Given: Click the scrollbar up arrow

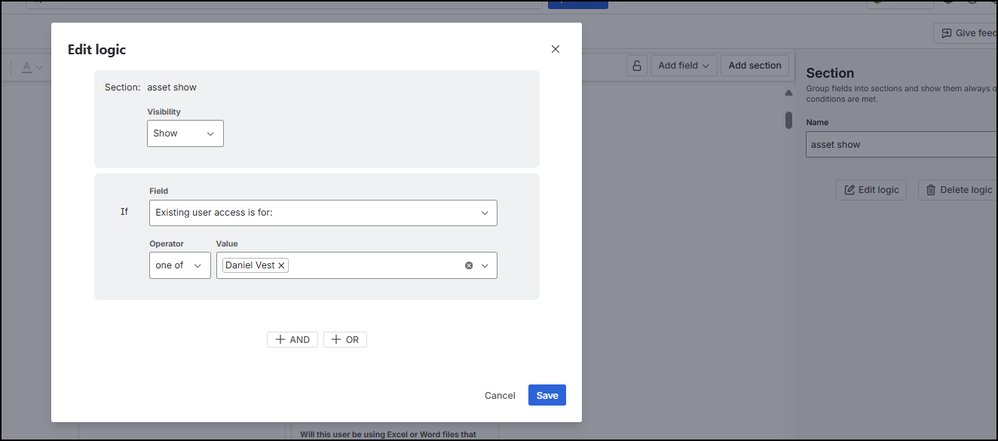Looking at the screenshot, I should [789, 93].
